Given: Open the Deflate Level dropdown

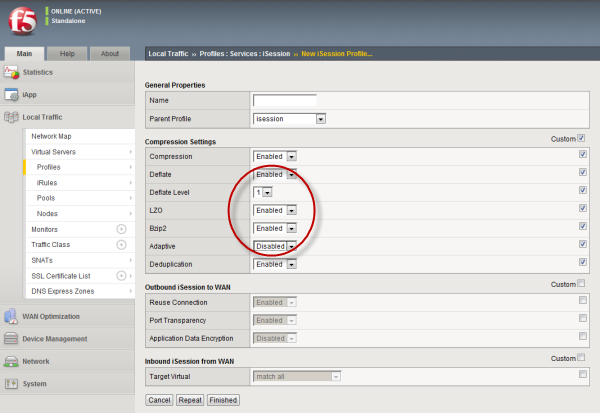Looking at the screenshot, I should pos(263,192).
